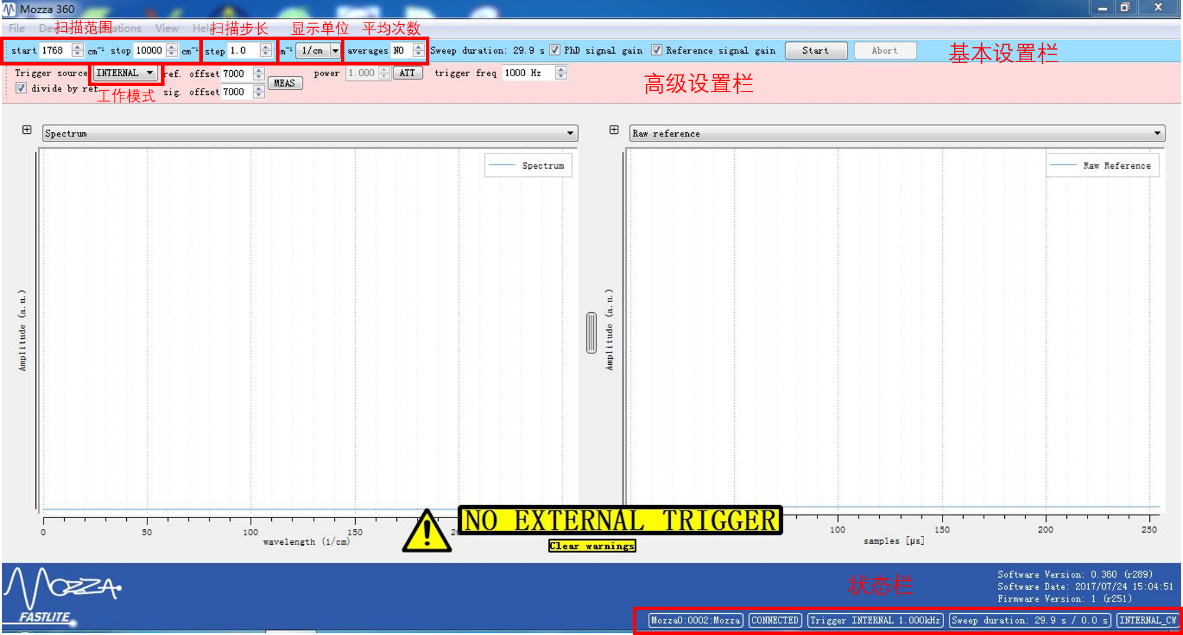1183x635 pixels.
Task: Click the splitter handle between the plots
Action: [x=591, y=333]
